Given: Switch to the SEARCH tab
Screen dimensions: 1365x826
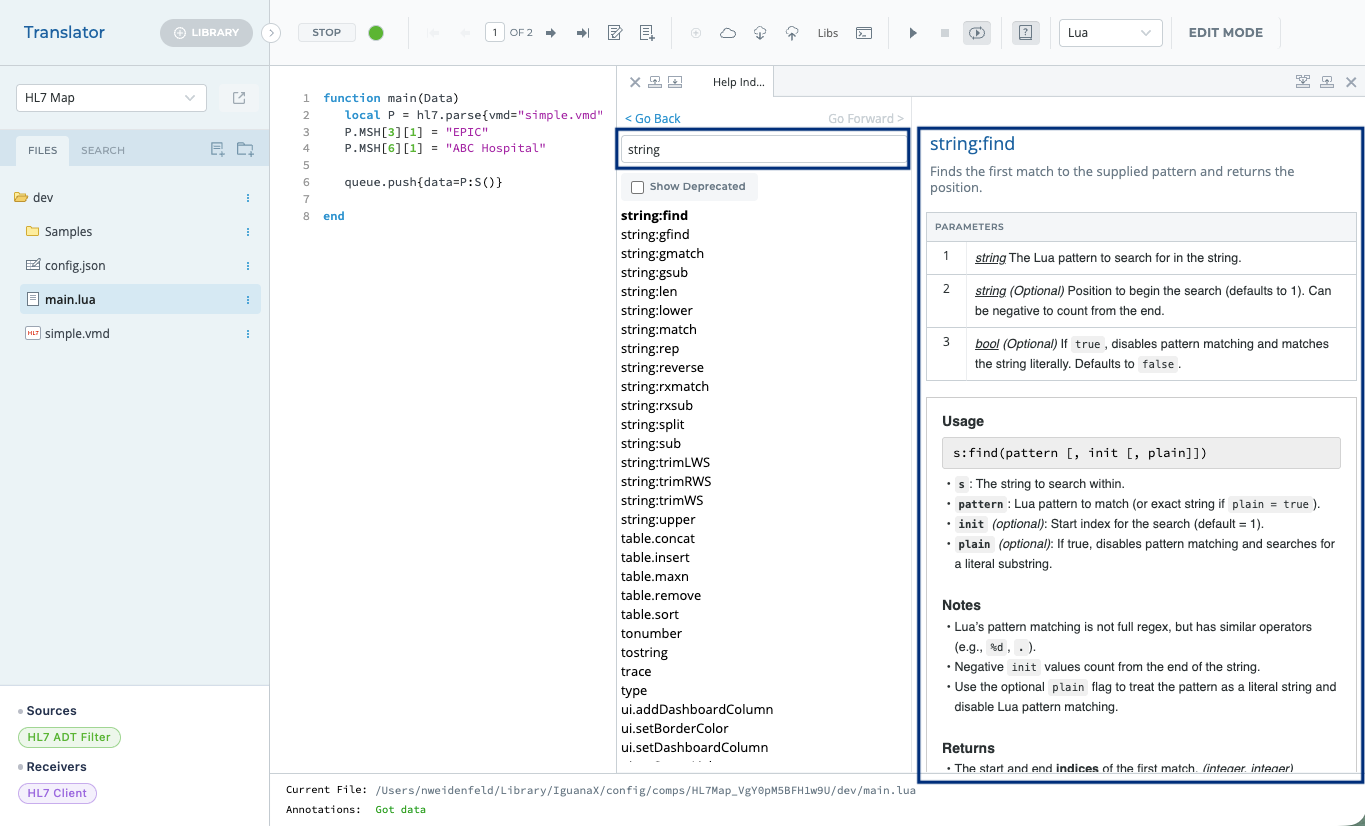Looking at the screenshot, I should [x=103, y=151].
